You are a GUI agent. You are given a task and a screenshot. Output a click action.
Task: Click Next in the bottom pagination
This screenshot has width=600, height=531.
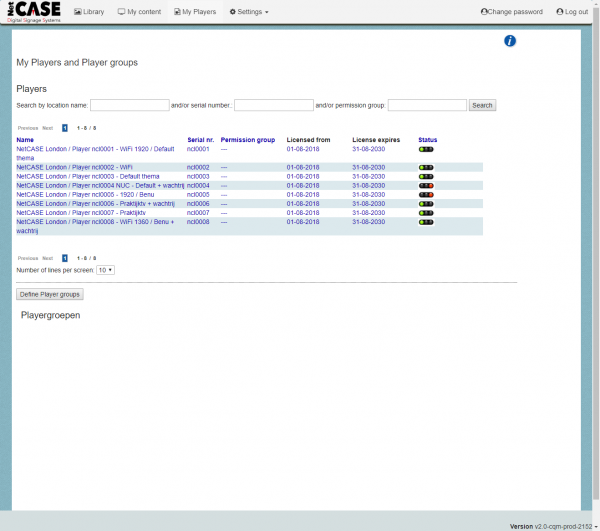(x=47, y=258)
